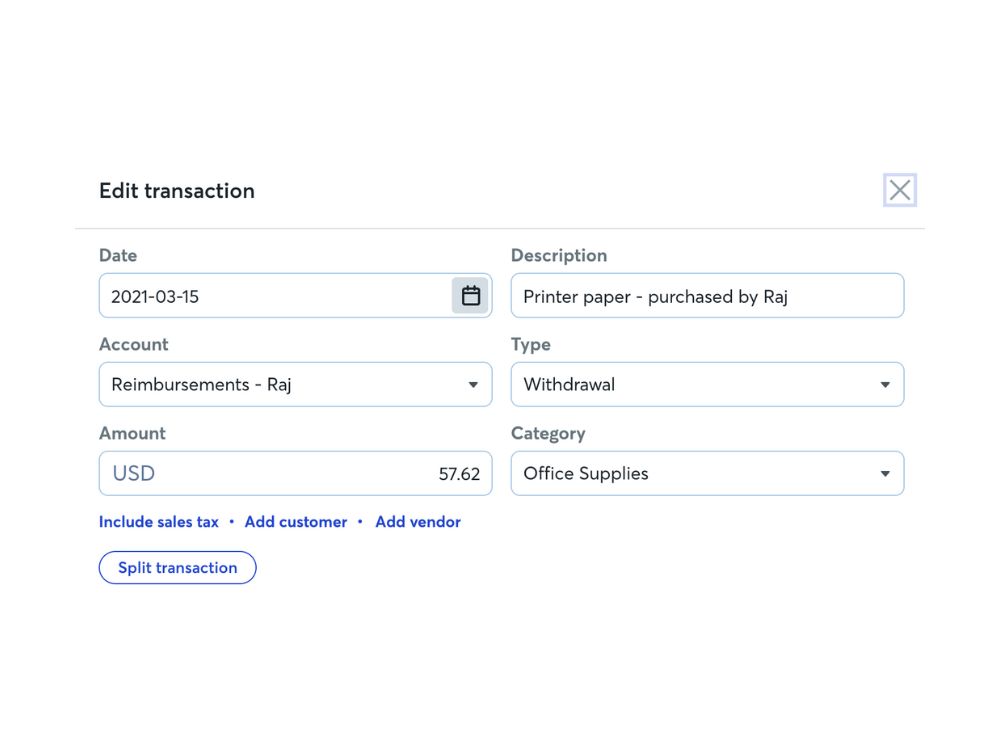Click the Split transaction button
The width and height of the screenshot is (1000, 750).
click(177, 568)
